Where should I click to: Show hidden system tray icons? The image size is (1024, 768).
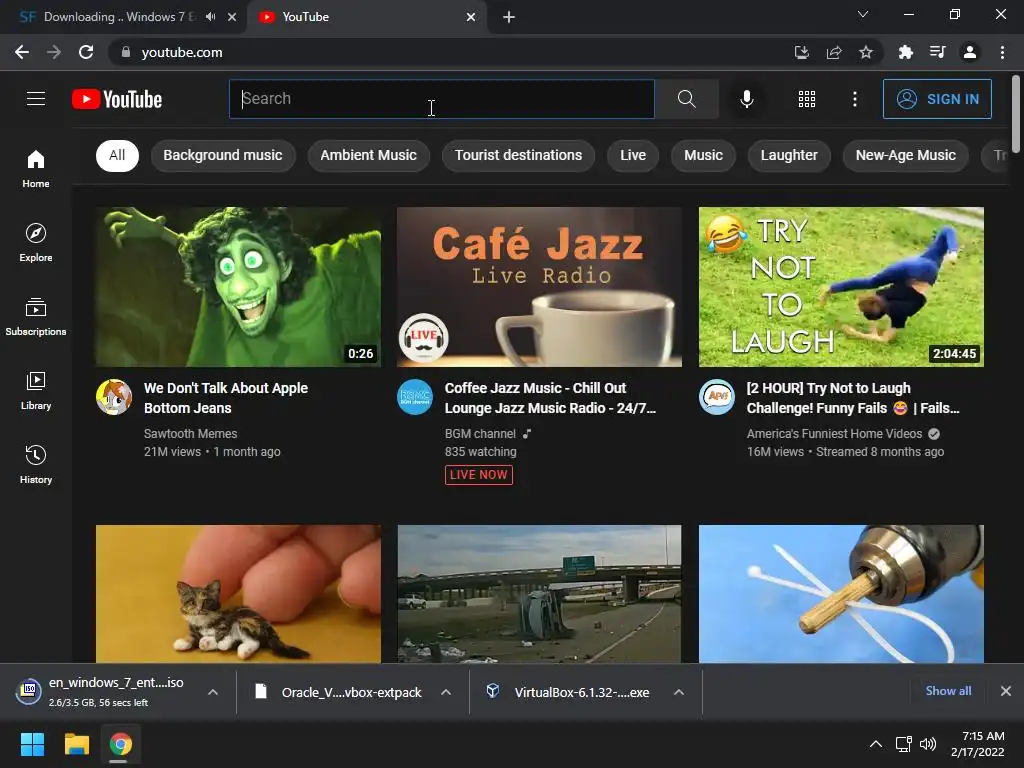click(x=876, y=744)
